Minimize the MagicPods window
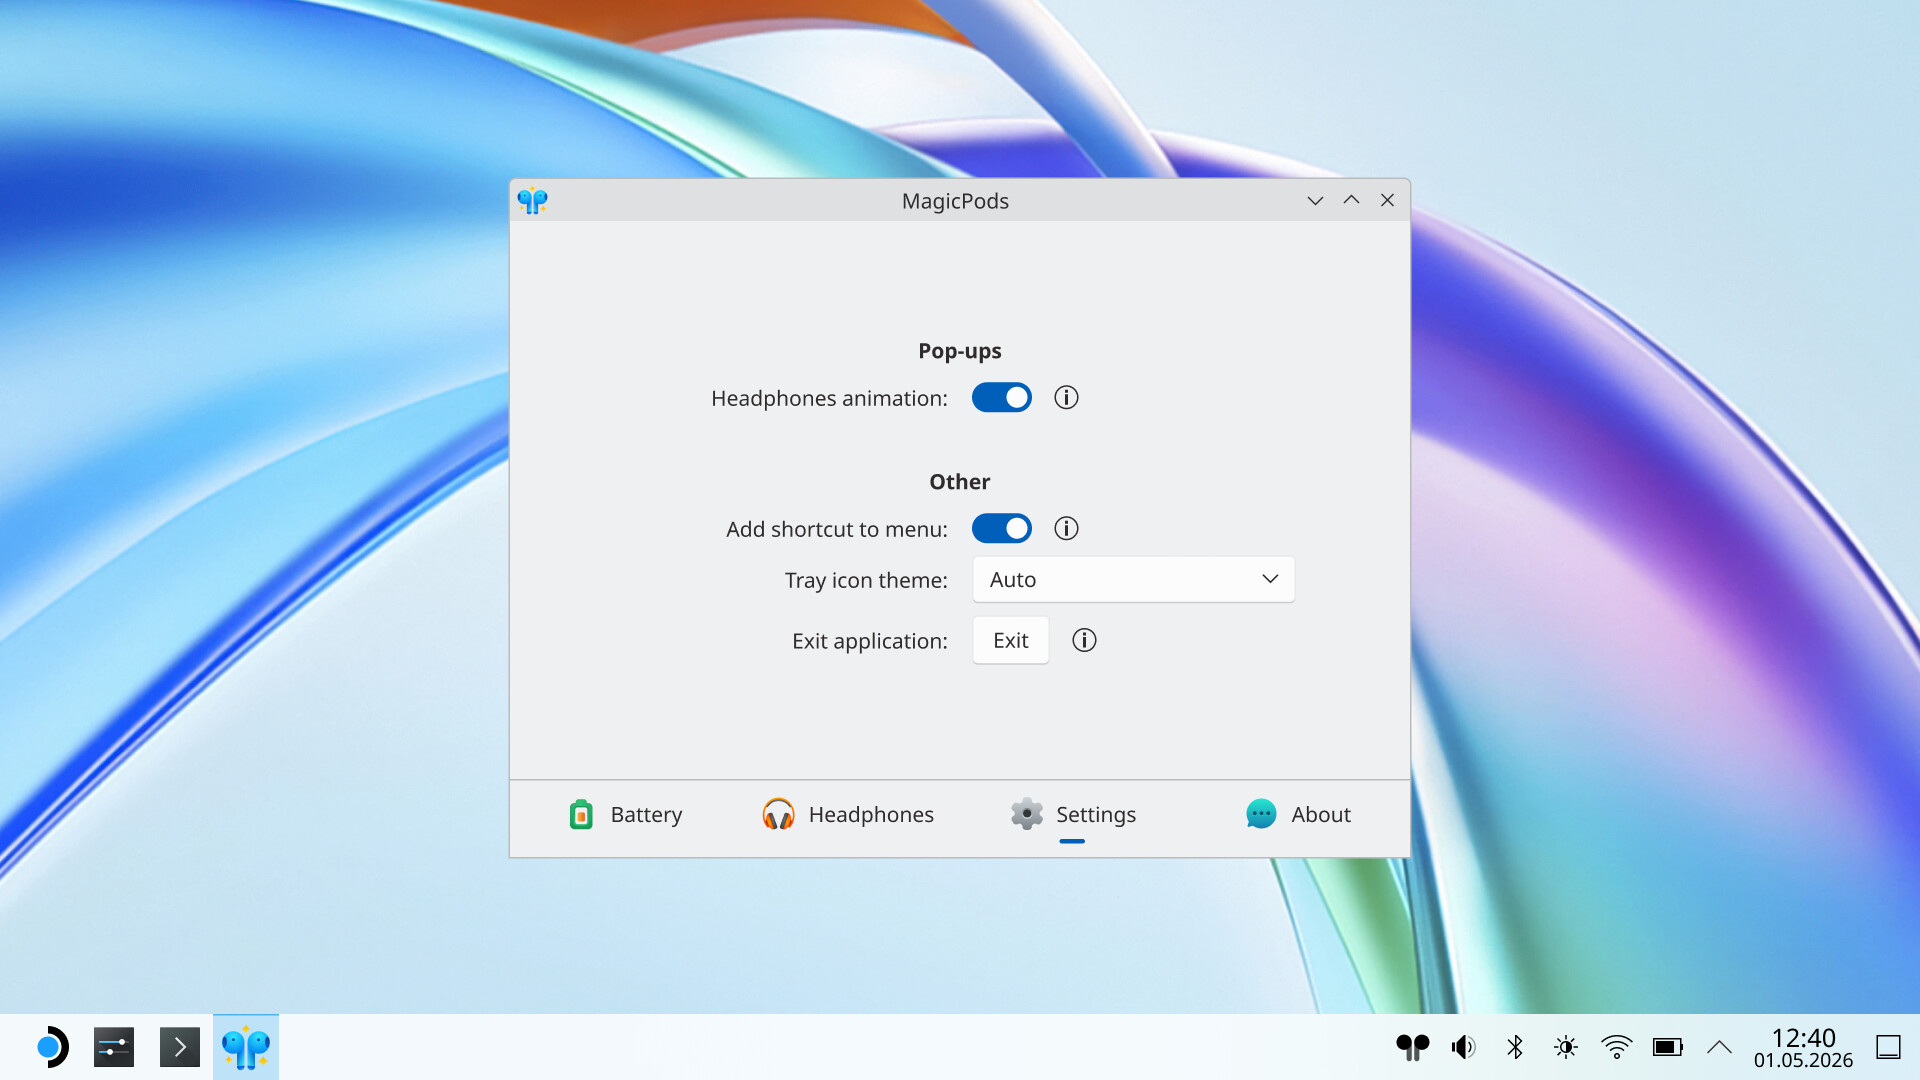The width and height of the screenshot is (1920, 1080). 1315,201
